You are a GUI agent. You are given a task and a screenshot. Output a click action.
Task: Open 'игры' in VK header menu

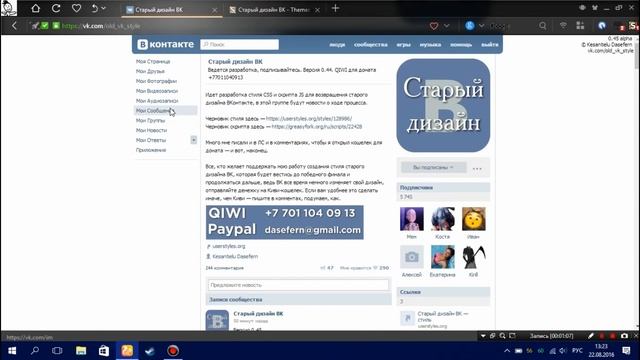click(403, 44)
